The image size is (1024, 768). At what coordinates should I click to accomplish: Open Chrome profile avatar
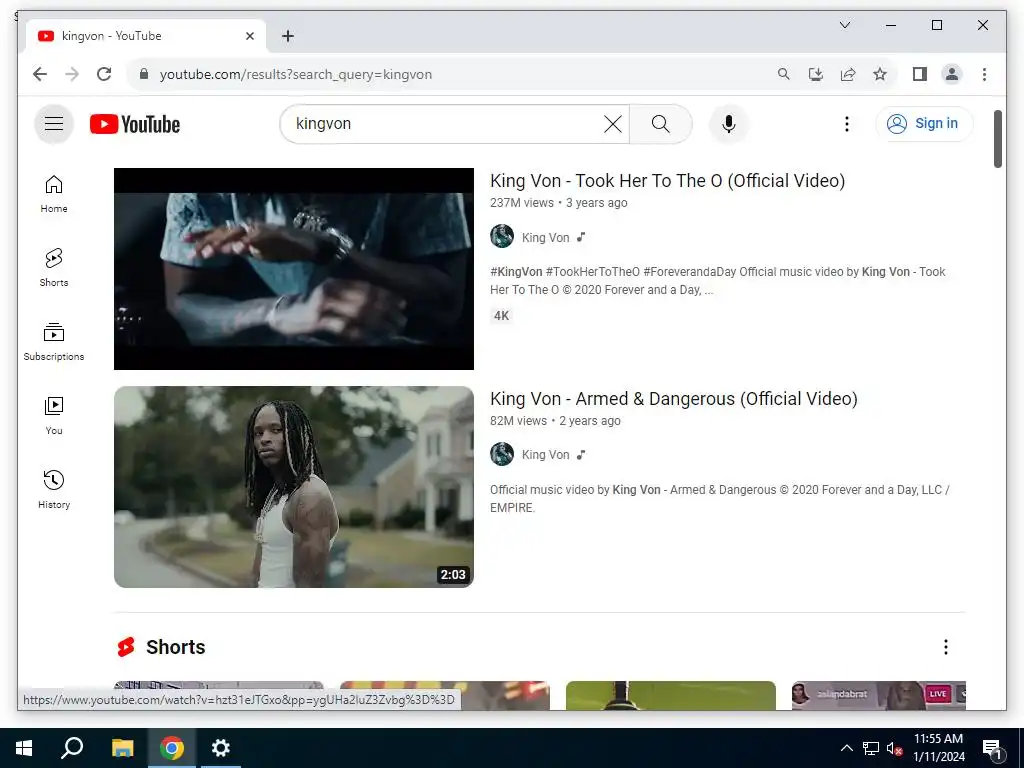pos(952,74)
